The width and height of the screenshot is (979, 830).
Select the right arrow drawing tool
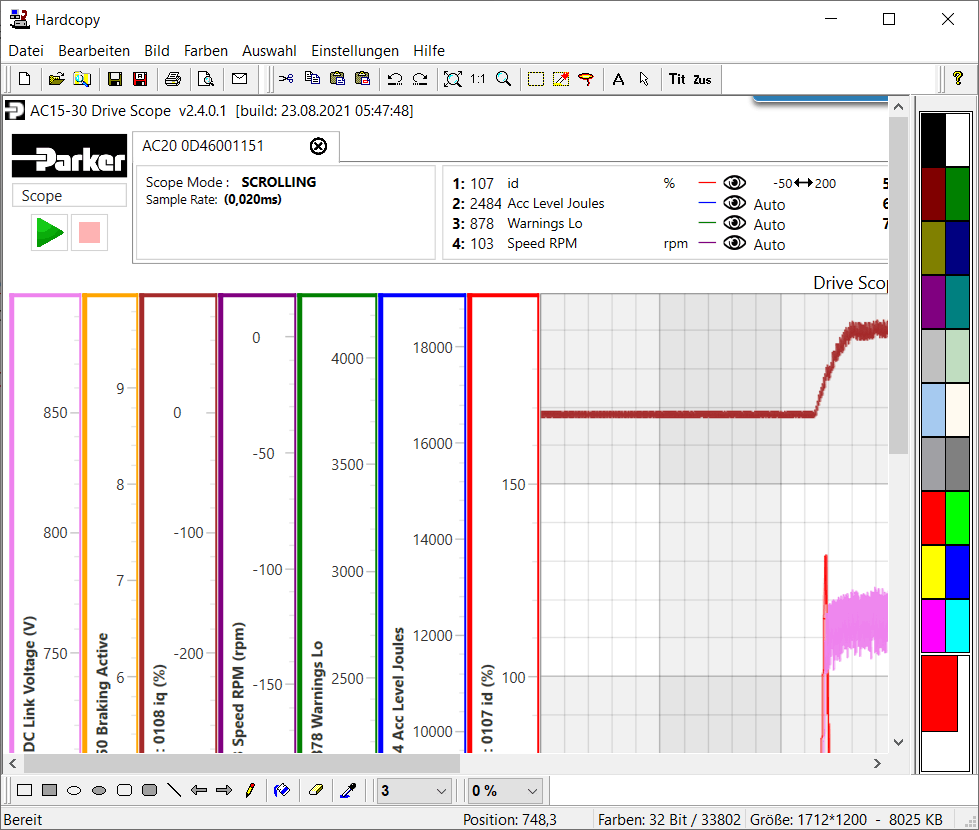(224, 791)
